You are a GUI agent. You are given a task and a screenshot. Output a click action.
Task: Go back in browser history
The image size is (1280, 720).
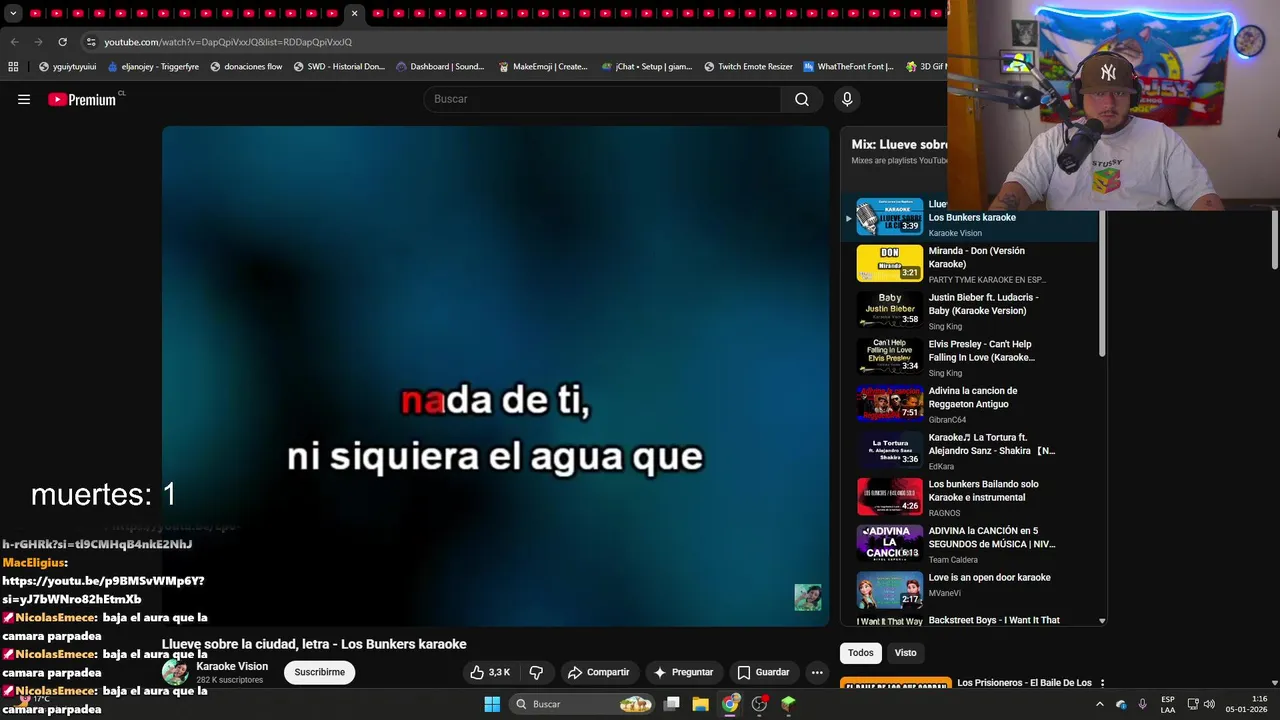(x=14, y=42)
